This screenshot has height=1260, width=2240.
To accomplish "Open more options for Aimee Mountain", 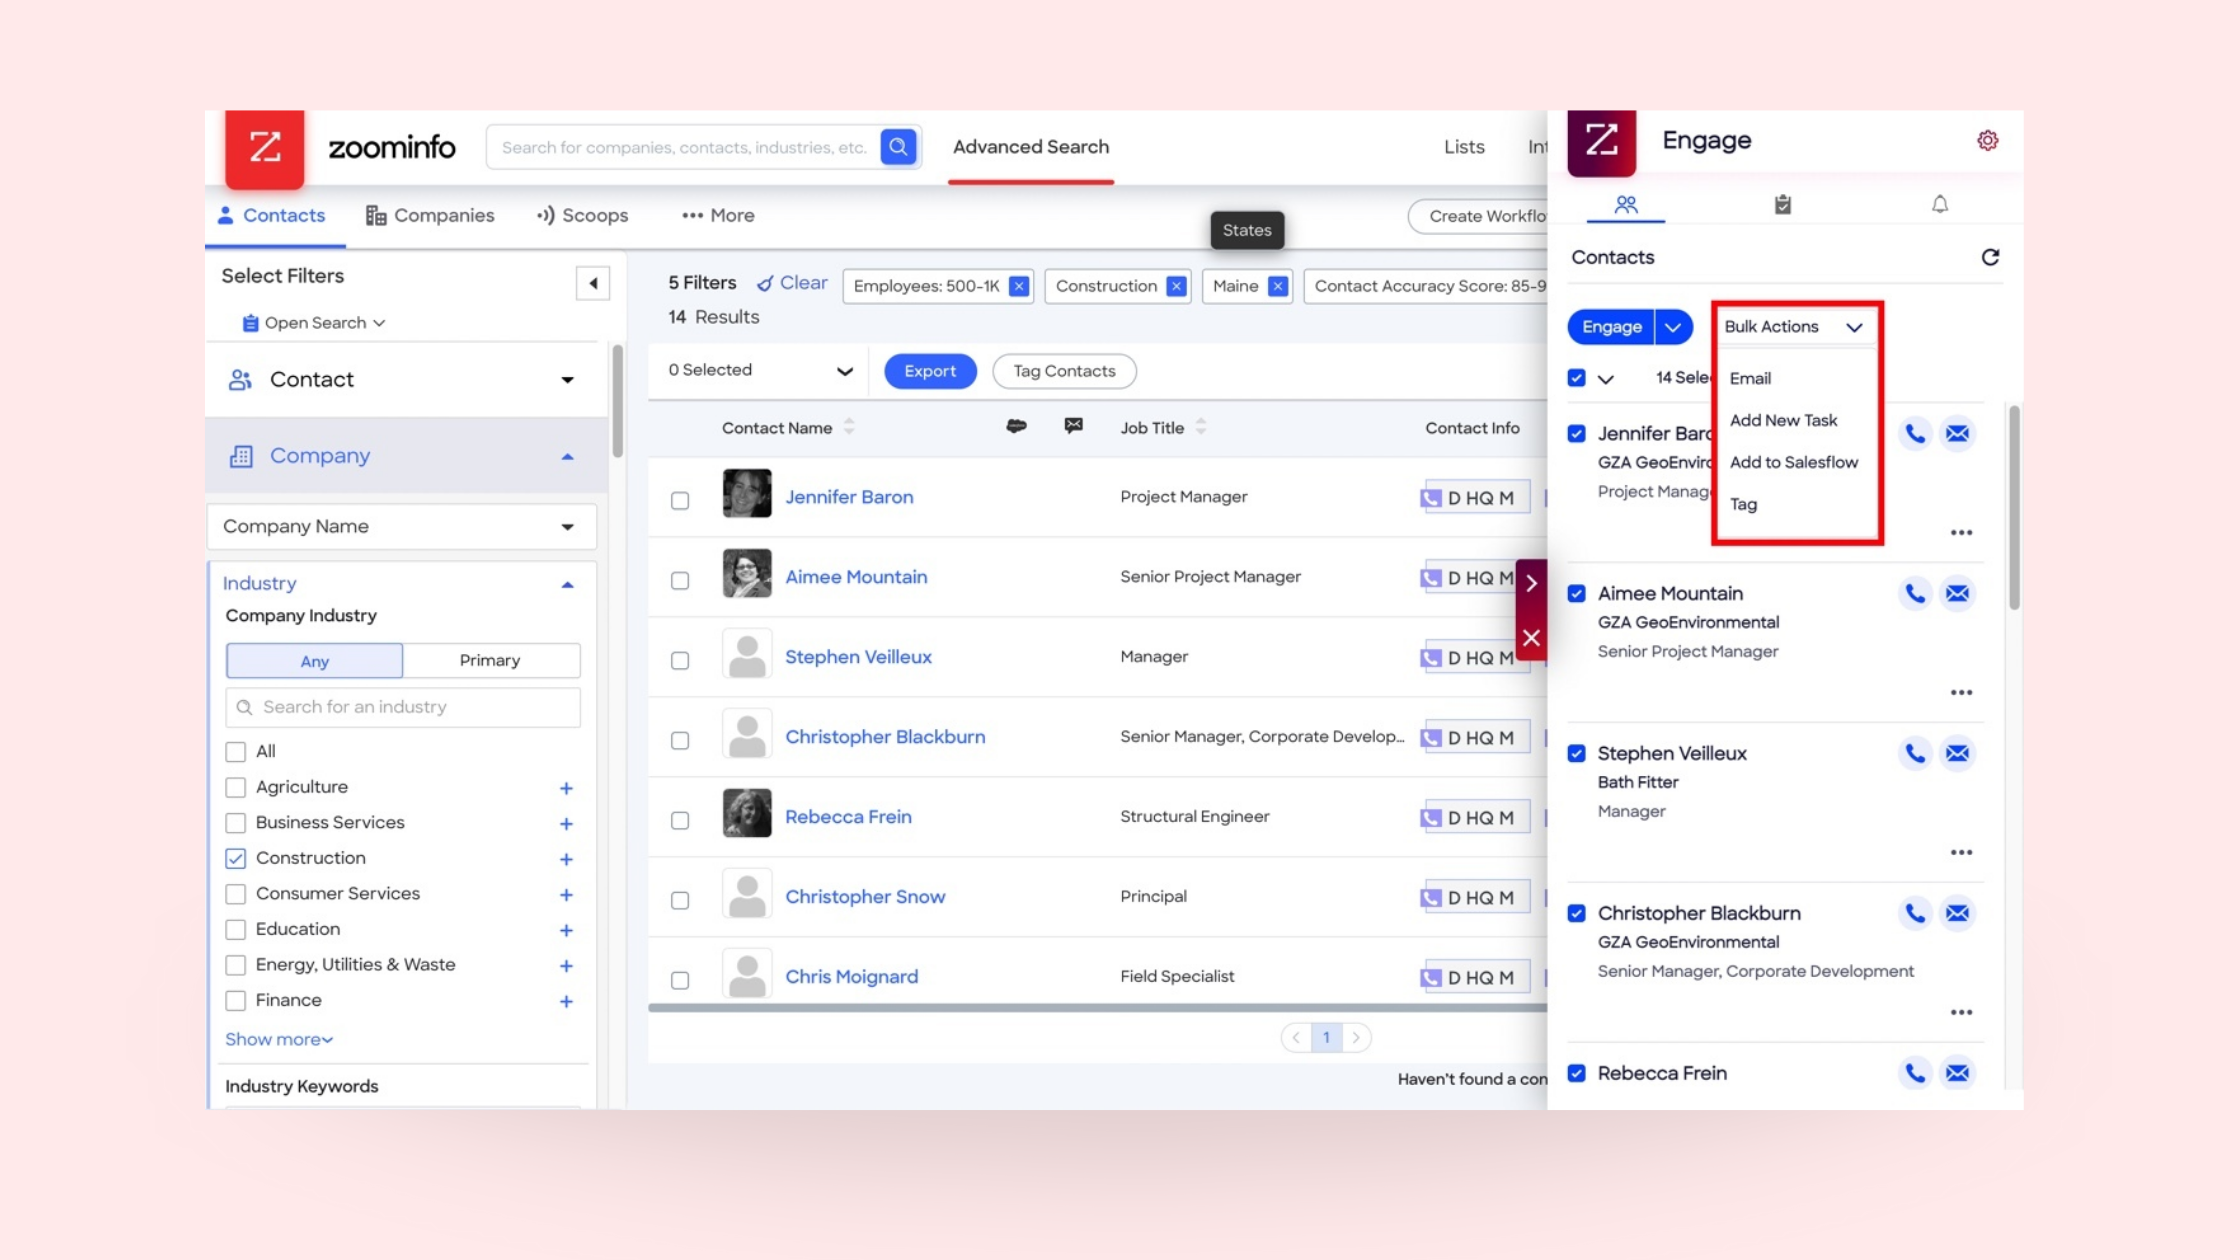I will click(x=1961, y=693).
